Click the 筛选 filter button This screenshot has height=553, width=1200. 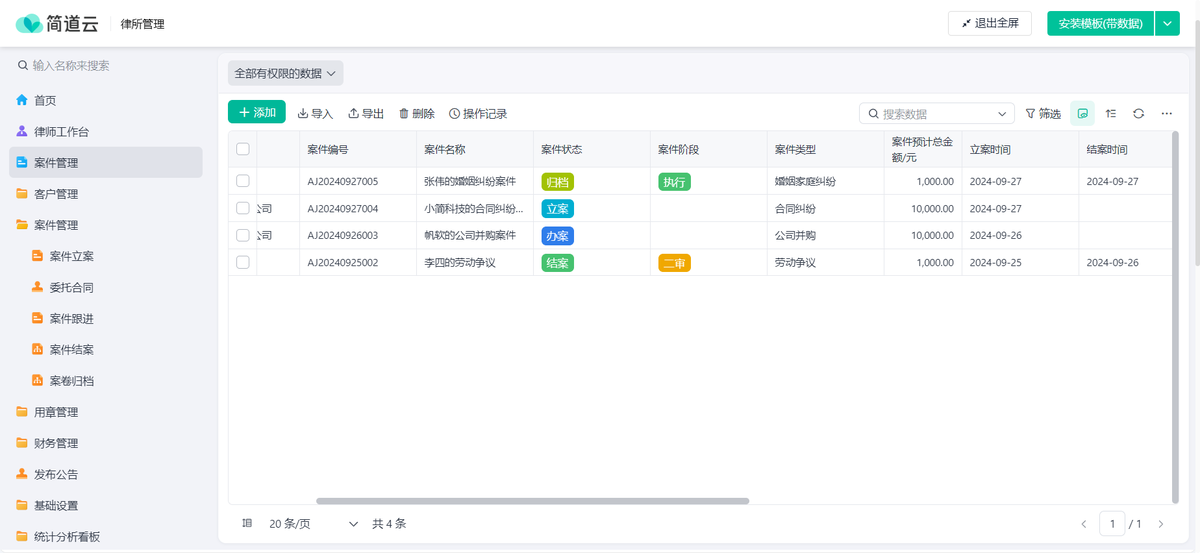click(1043, 113)
